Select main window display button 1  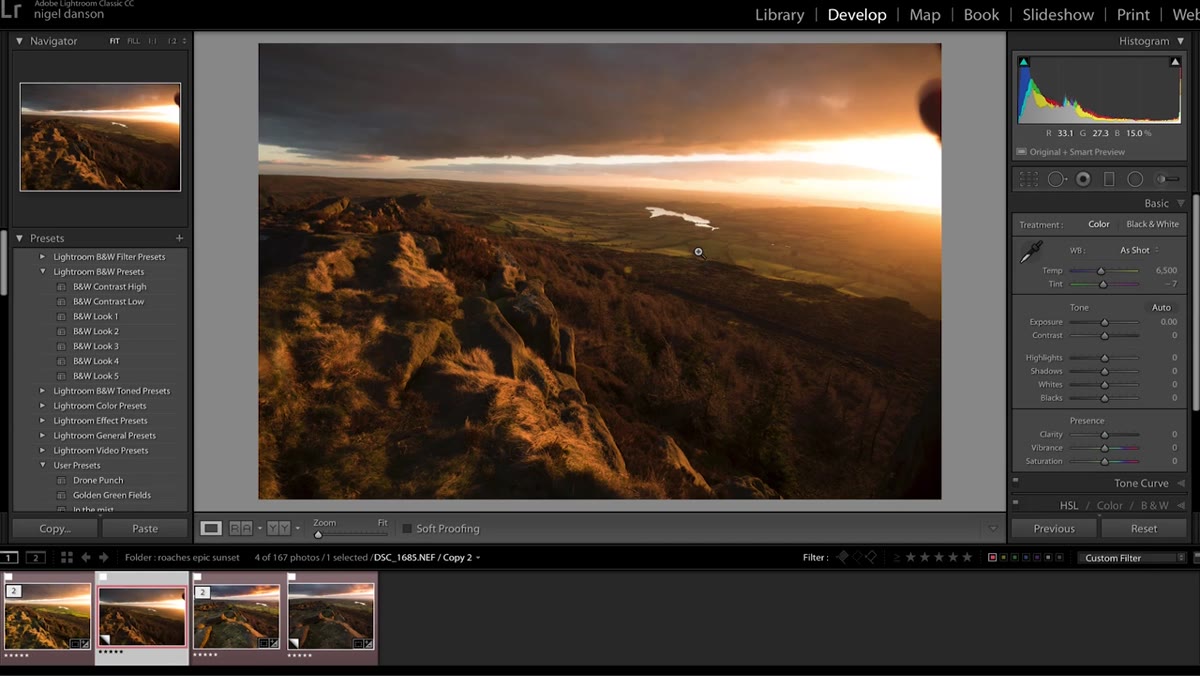click(9, 557)
